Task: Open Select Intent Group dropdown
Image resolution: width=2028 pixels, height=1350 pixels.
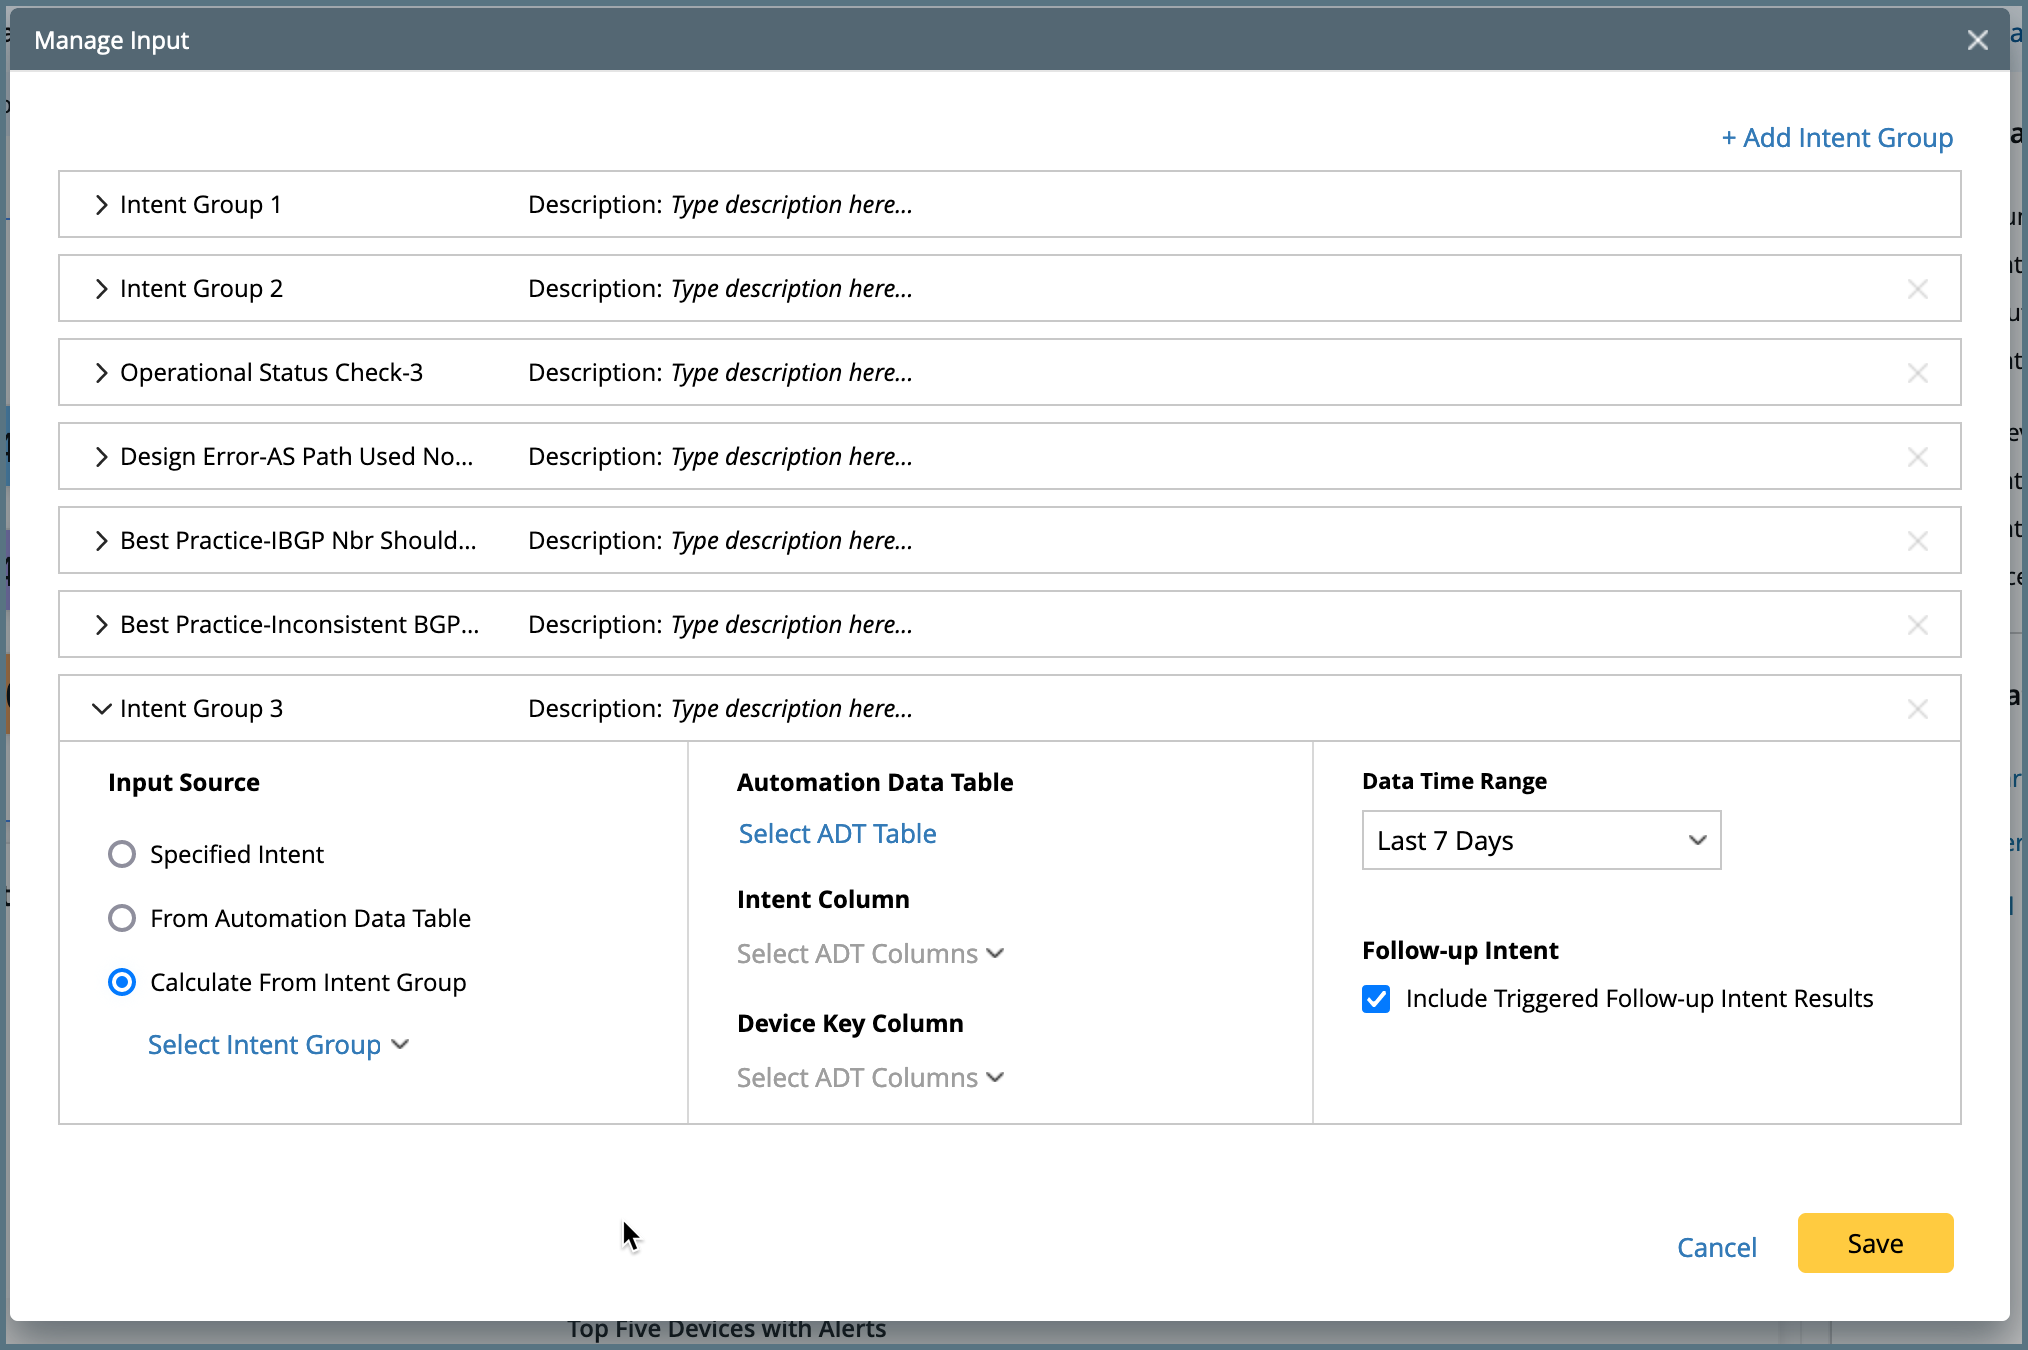Action: tap(278, 1045)
